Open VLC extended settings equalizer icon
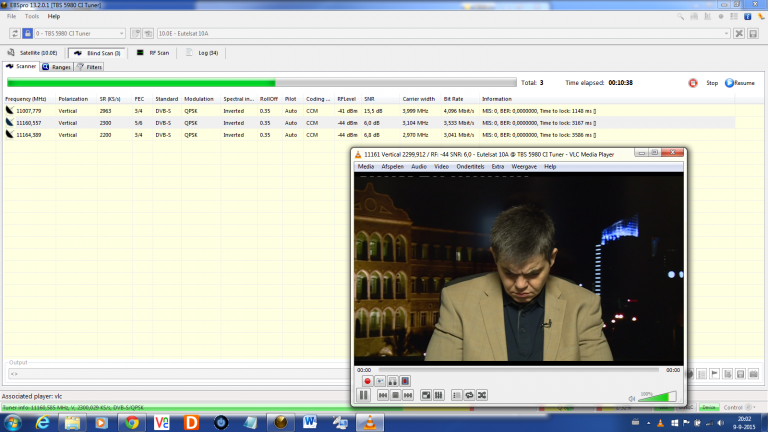768x432 pixels. [438, 395]
